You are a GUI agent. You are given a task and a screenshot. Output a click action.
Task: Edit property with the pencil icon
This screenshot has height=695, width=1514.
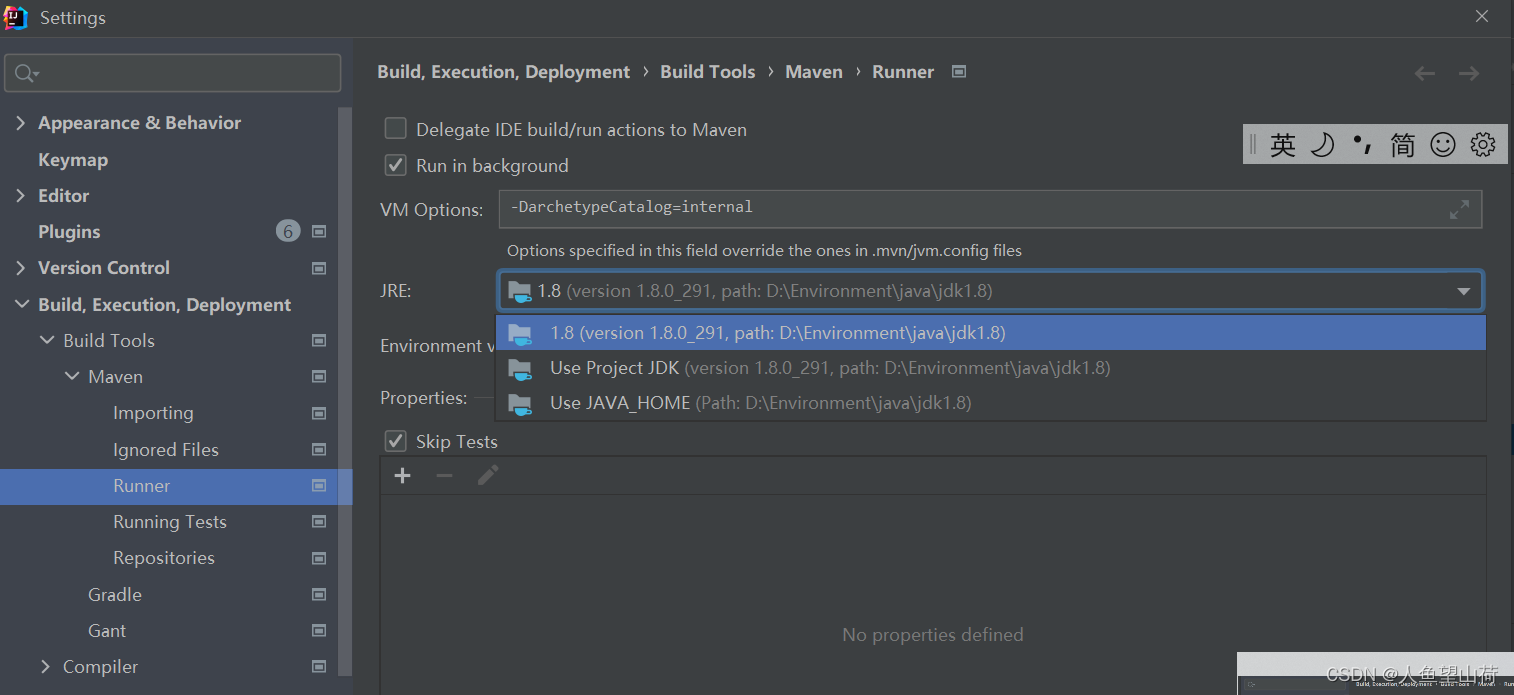[487, 476]
